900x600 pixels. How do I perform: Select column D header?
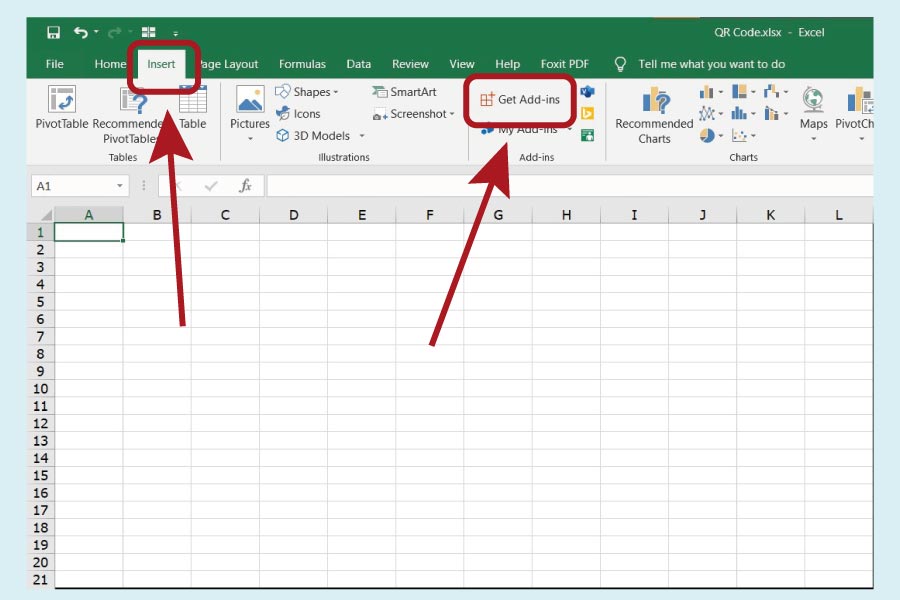pyautogui.click(x=293, y=215)
